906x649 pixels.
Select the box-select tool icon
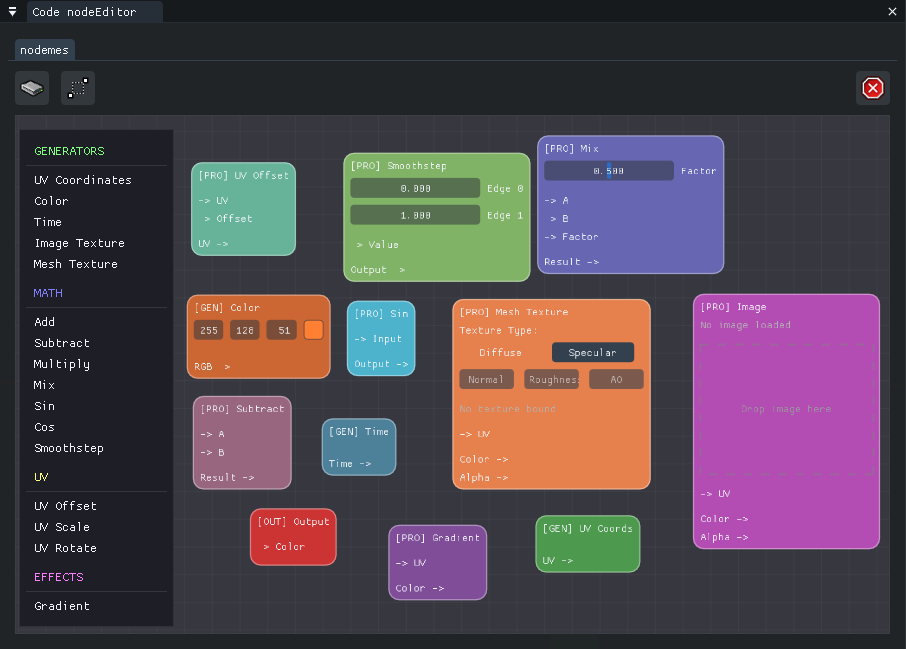point(77,88)
